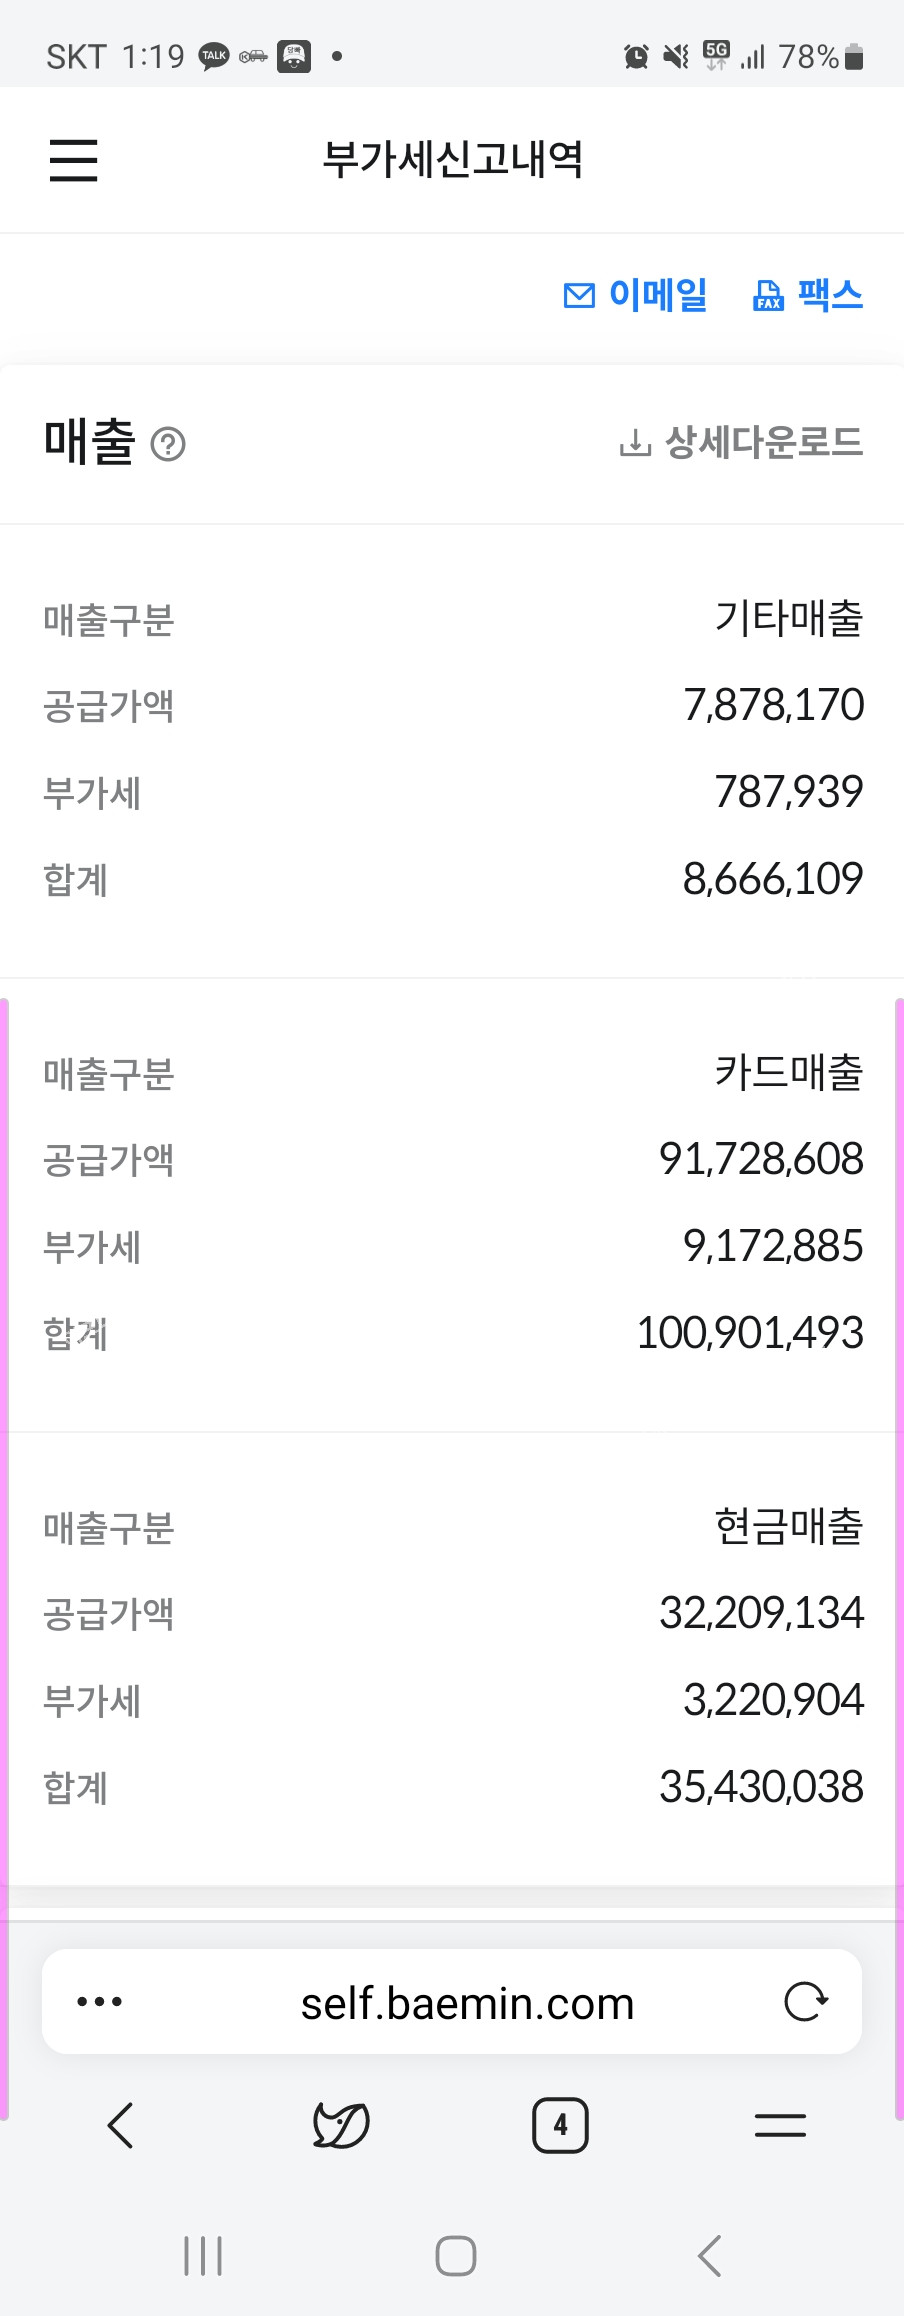
Task: Tap the alarm icon in status bar
Action: pos(636,57)
